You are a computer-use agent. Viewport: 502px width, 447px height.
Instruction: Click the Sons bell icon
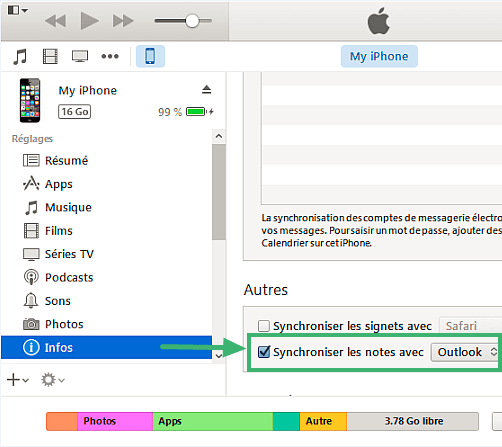click(x=31, y=300)
